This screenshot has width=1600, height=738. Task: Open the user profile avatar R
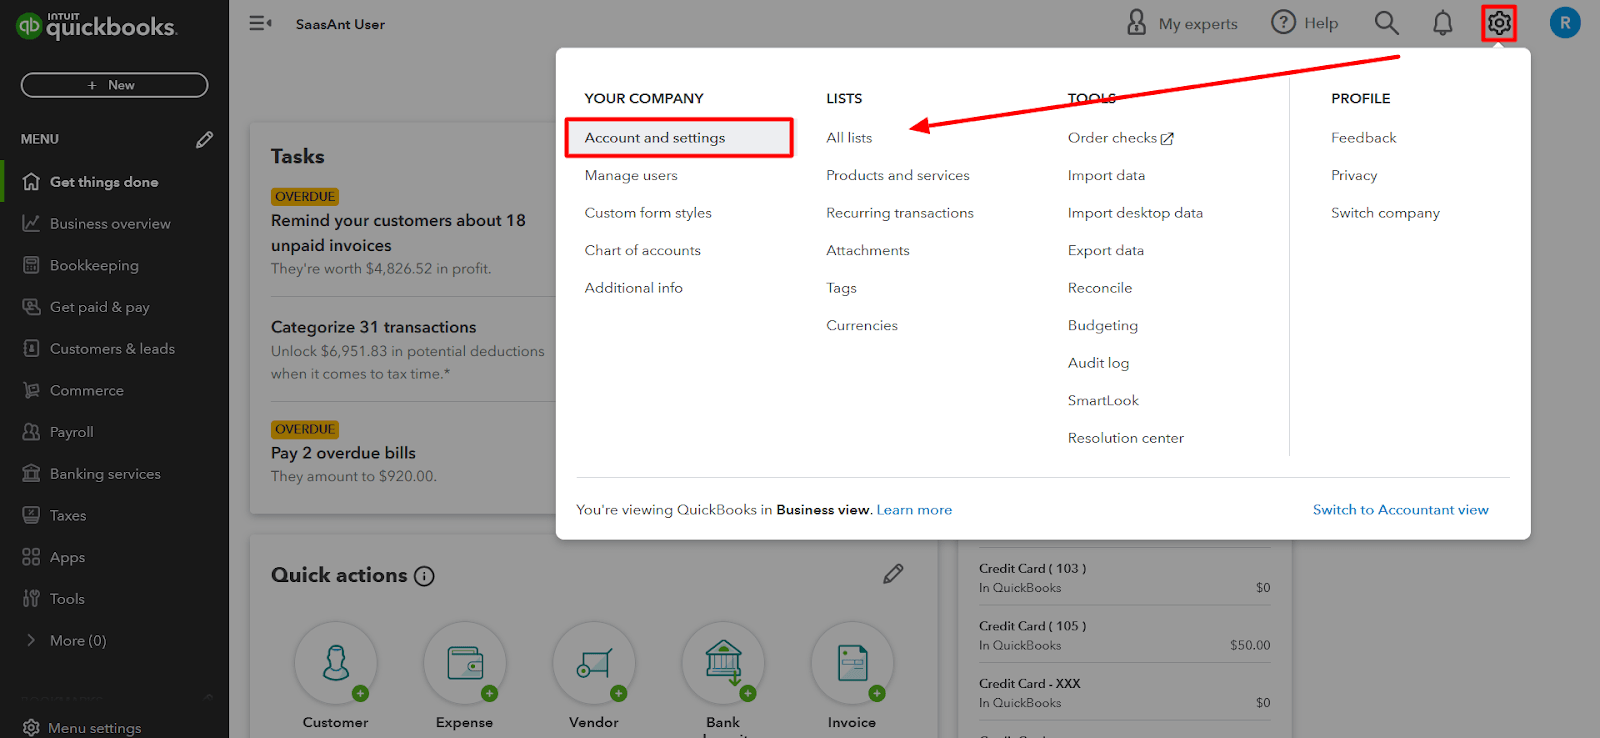1565,23
